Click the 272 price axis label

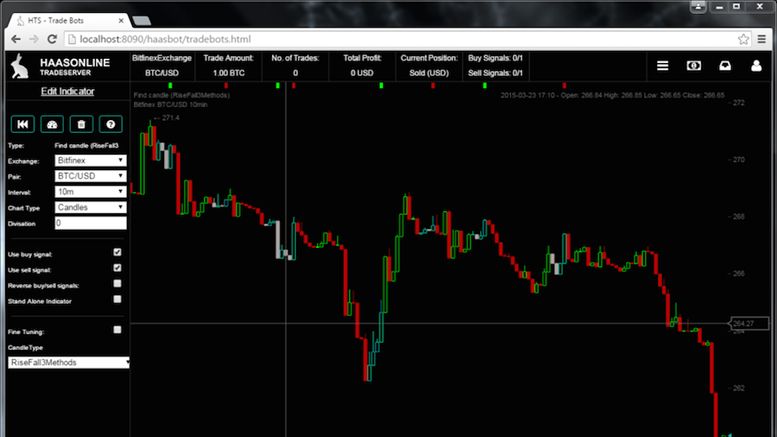[738, 103]
